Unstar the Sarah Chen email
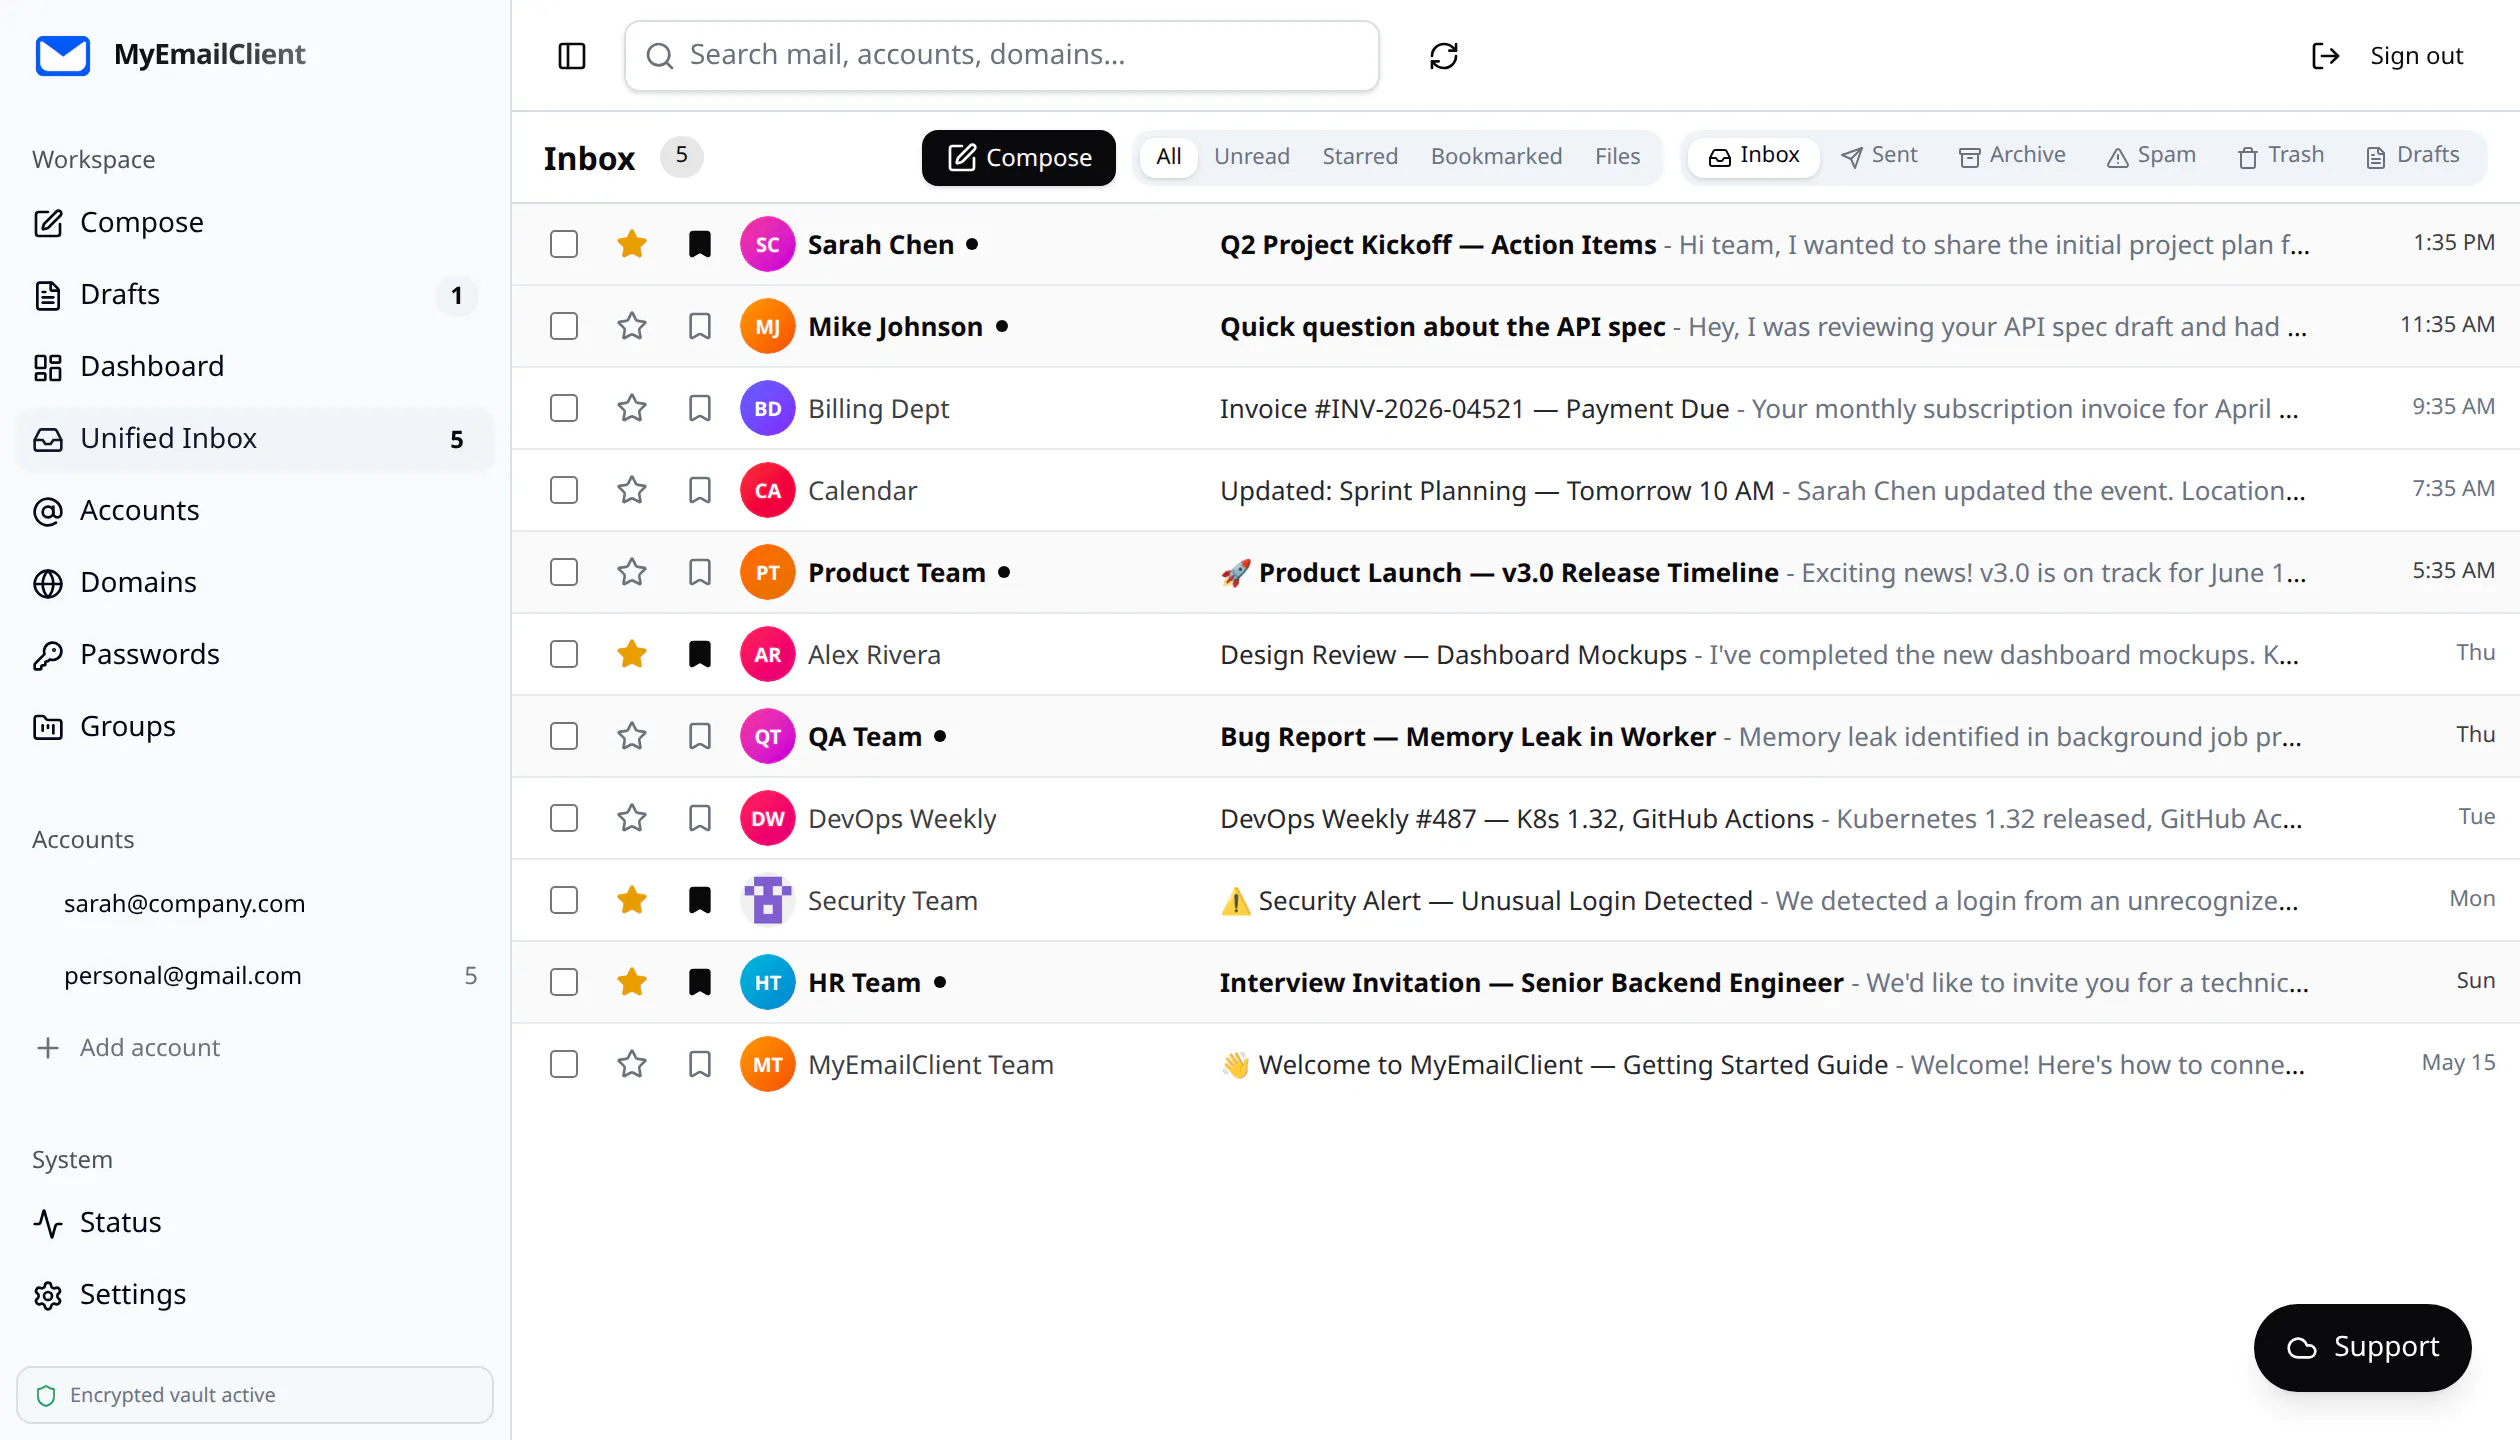 [632, 244]
